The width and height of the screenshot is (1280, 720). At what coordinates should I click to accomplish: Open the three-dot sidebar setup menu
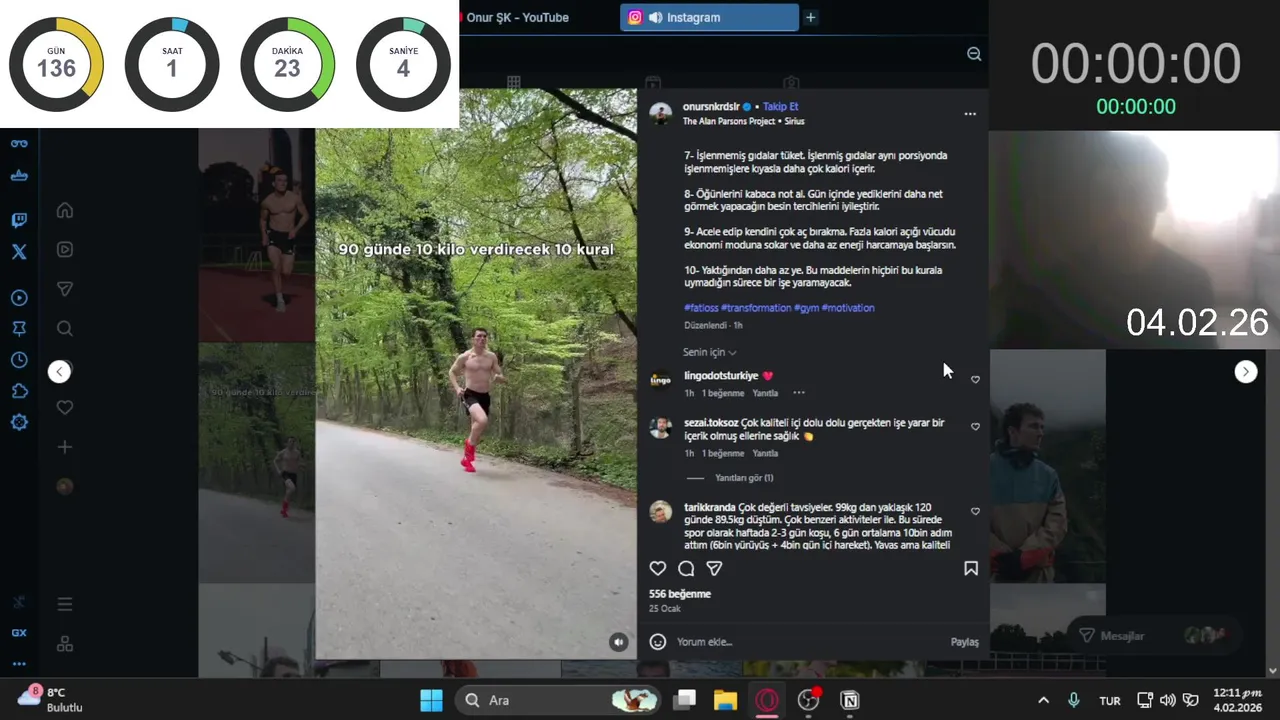pos(19,664)
